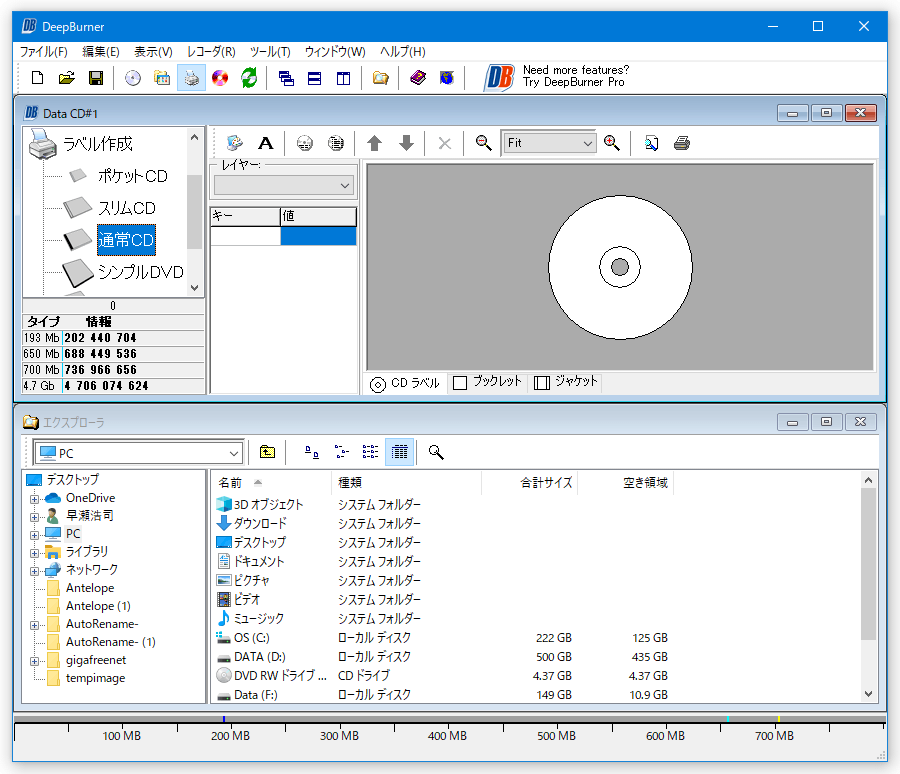
Task: Open the ヘルプ(H) menu
Action: [x=402, y=52]
